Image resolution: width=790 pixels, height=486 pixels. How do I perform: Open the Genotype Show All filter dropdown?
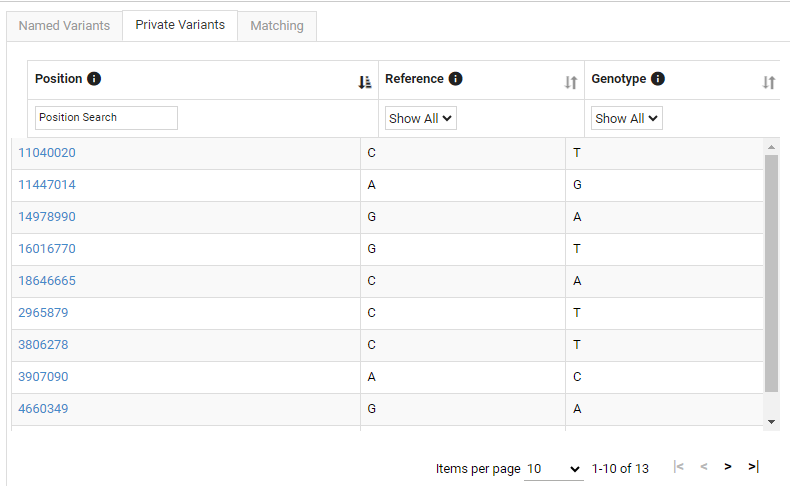coord(627,118)
